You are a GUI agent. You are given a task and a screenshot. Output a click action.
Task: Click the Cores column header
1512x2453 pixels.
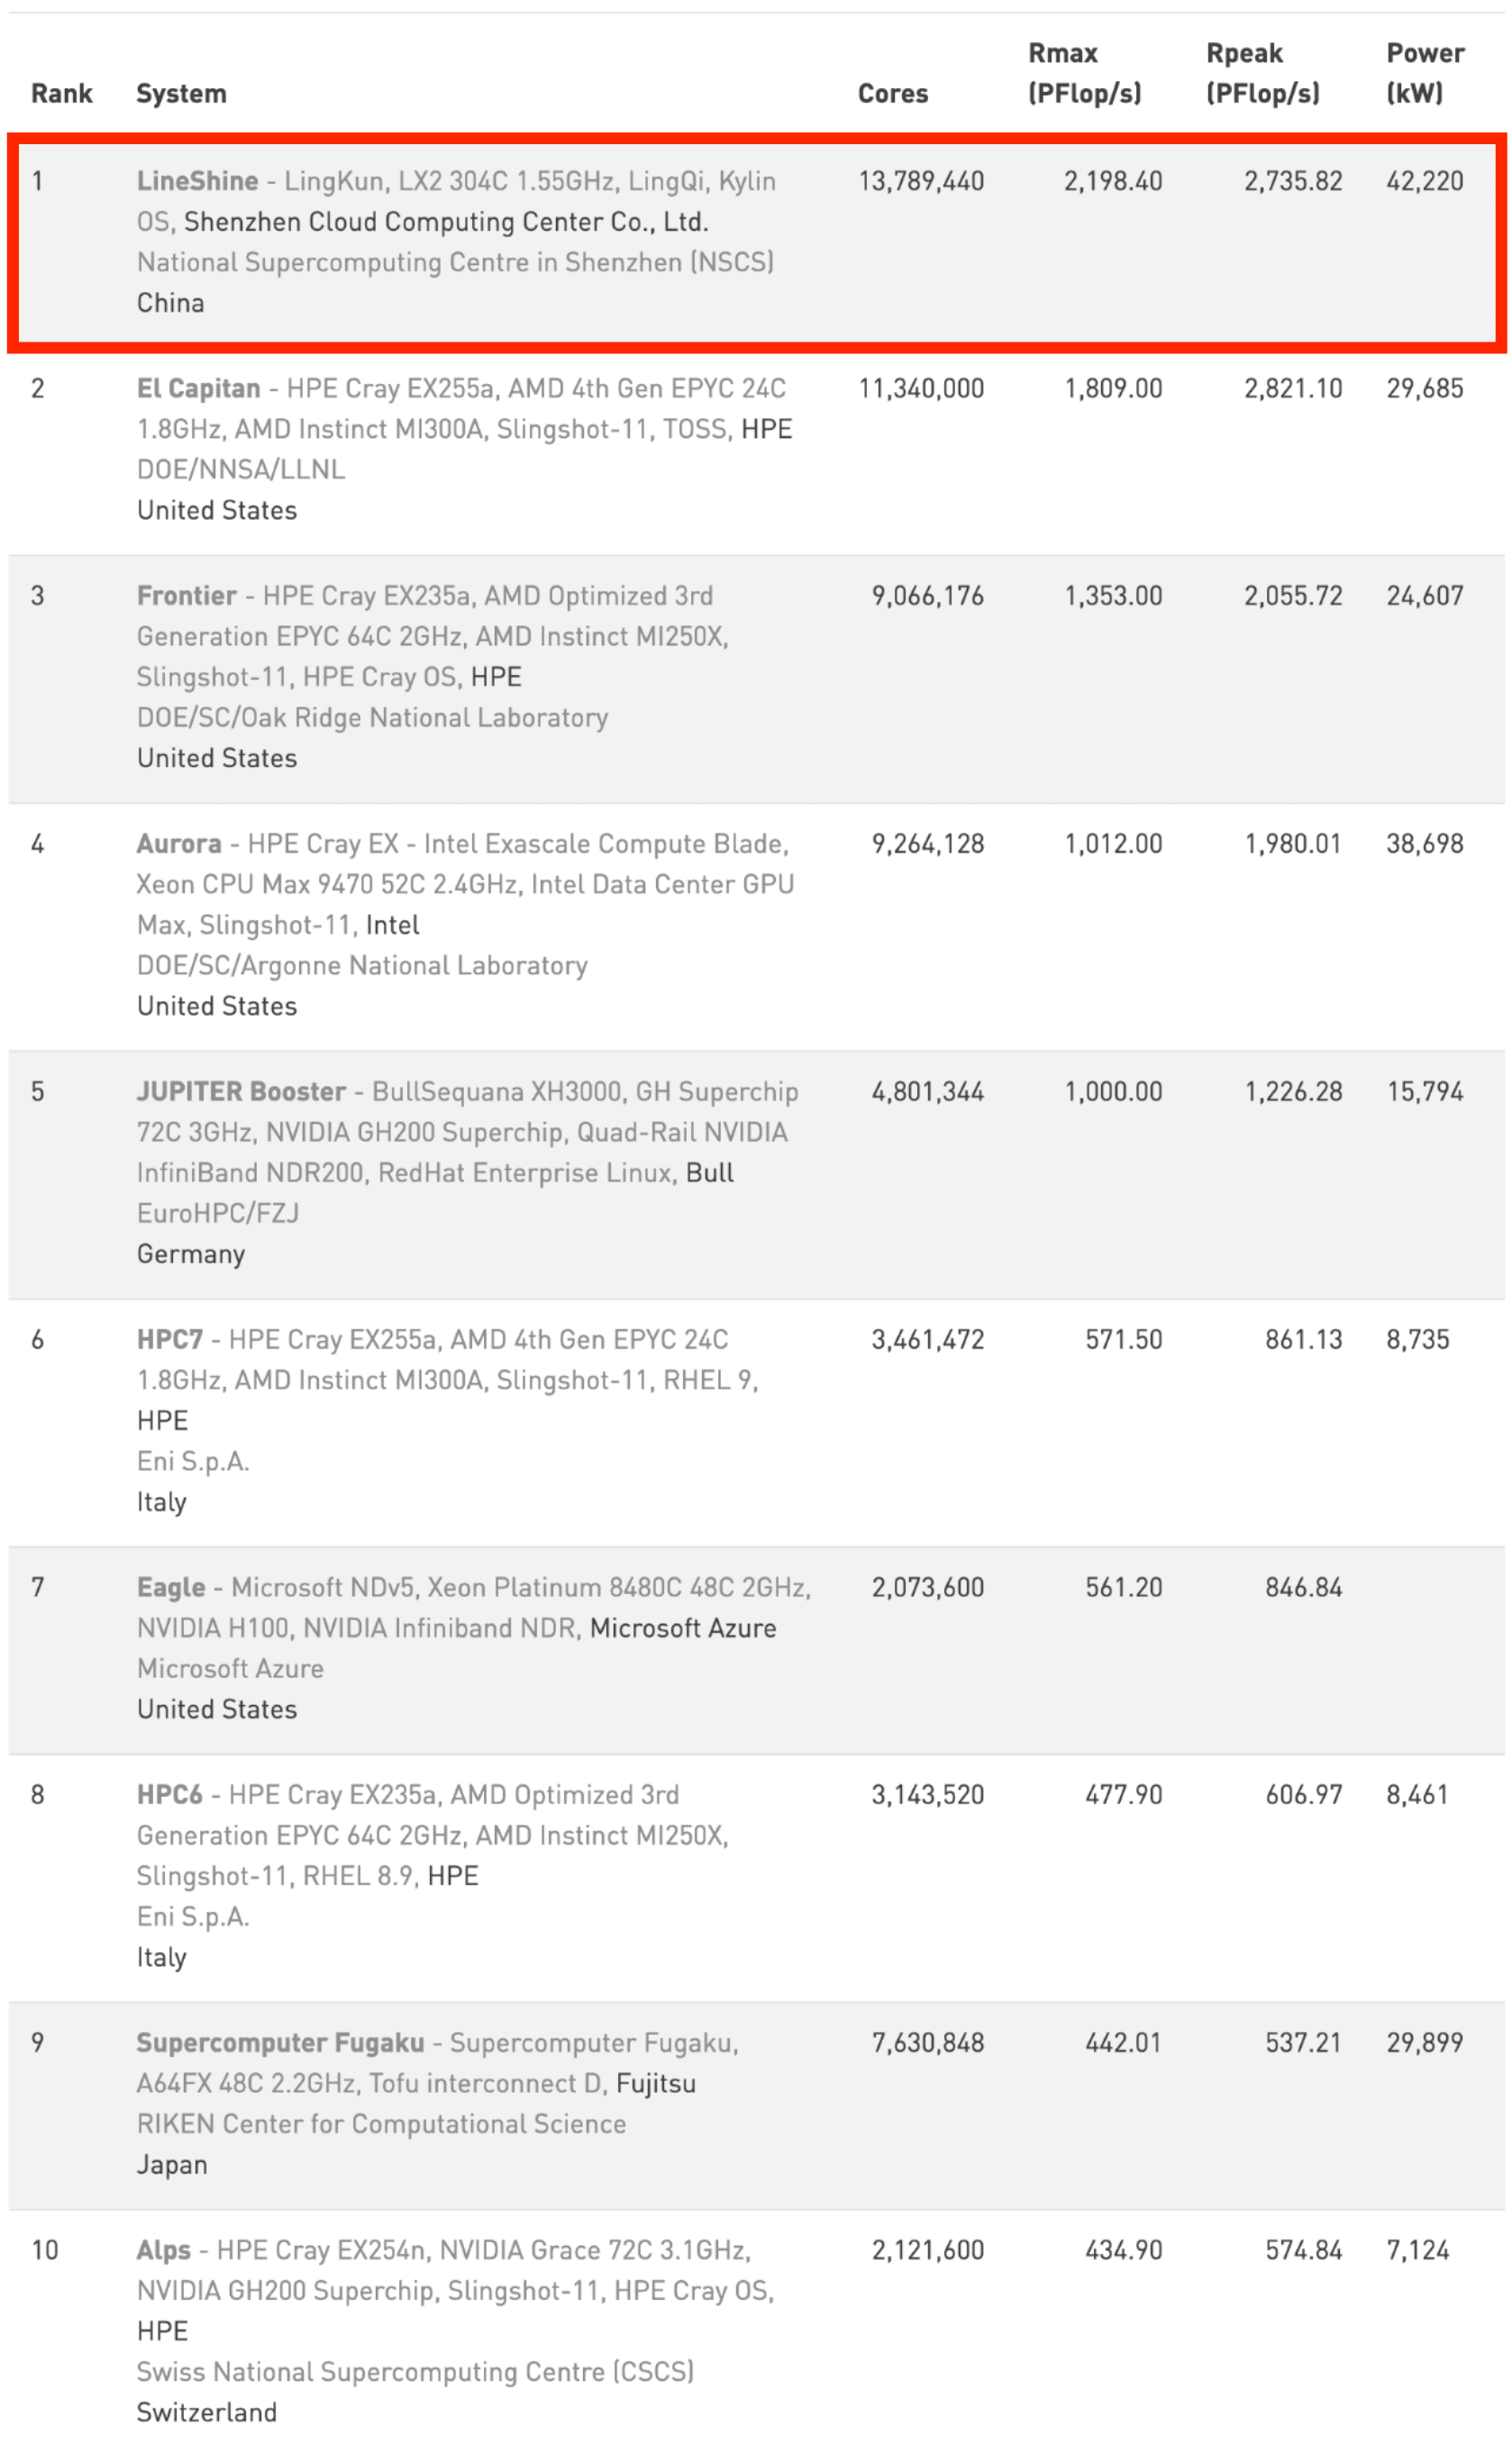click(x=892, y=93)
